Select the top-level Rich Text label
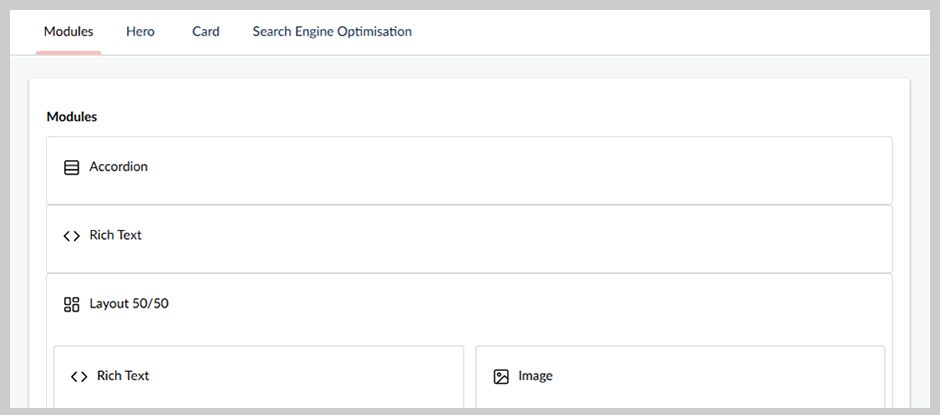 pyautogui.click(x=115, y=235)
